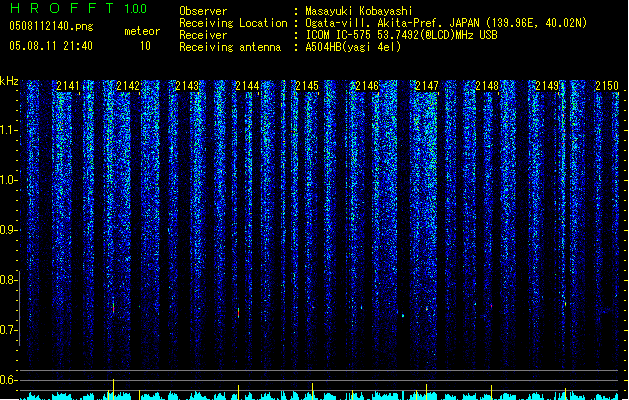Click the yellow spike below 2145
The image size is (629, 400).
(312, 391)
